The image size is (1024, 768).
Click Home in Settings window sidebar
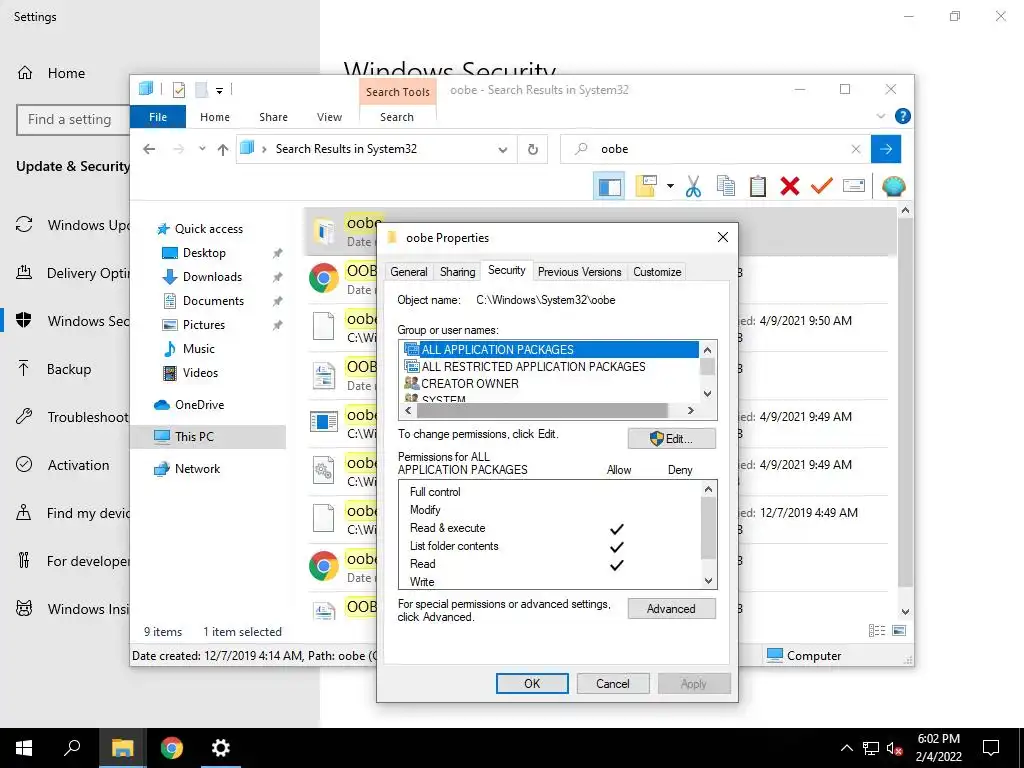tap(66, 73)
